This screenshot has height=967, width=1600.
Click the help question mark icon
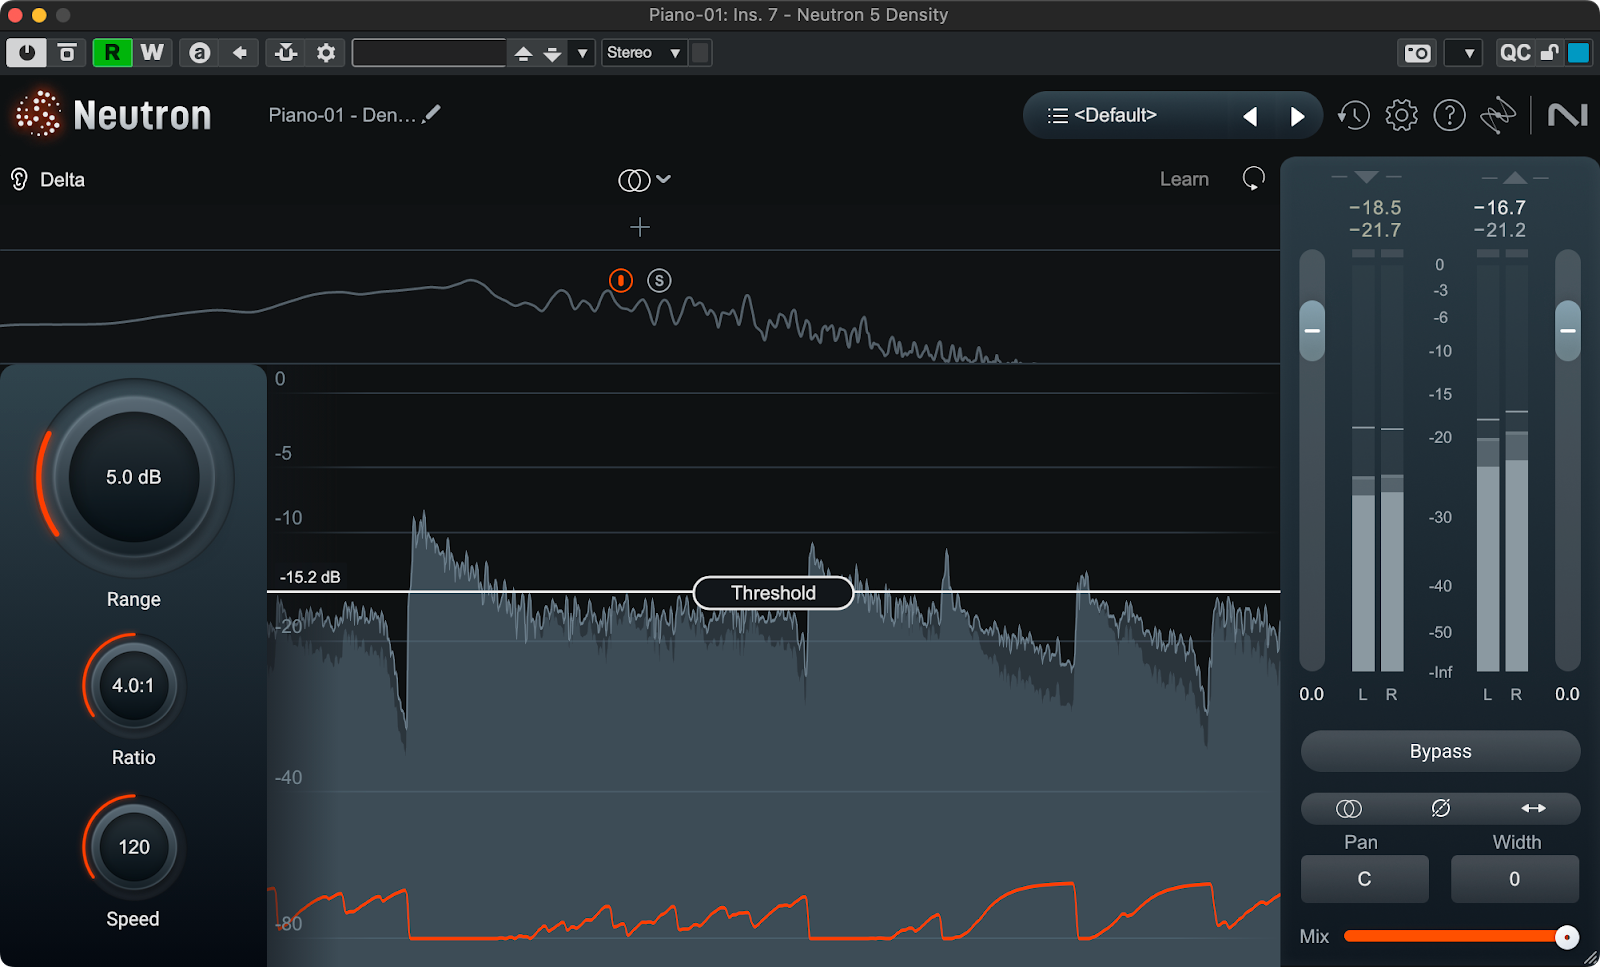coord(1449,116)
